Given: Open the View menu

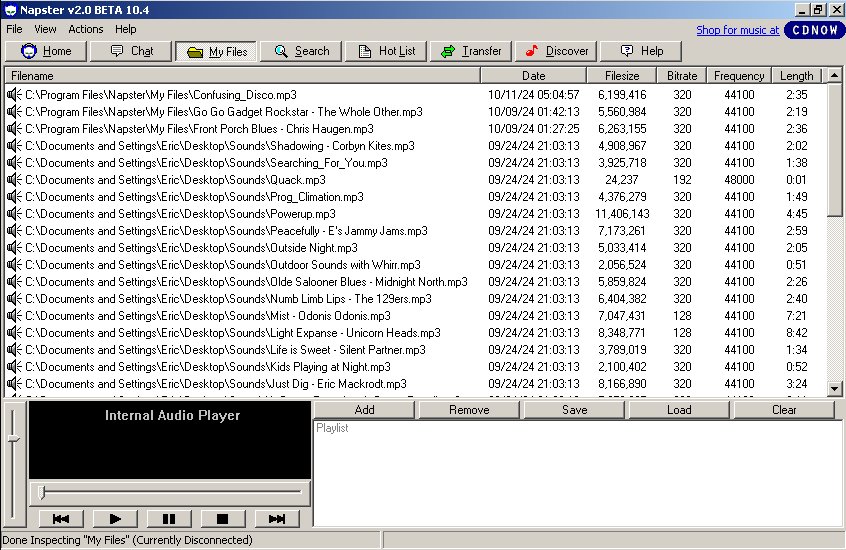Looking at the screenshot, I should coord(45,29).
